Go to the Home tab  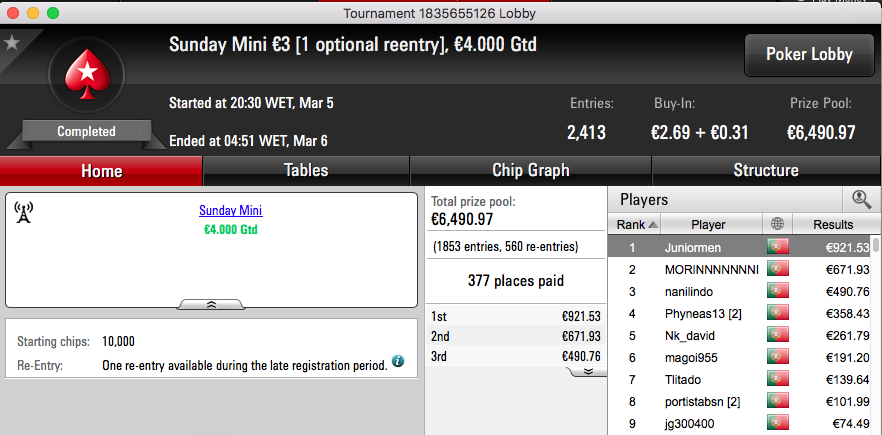click(x=101, y=171)
